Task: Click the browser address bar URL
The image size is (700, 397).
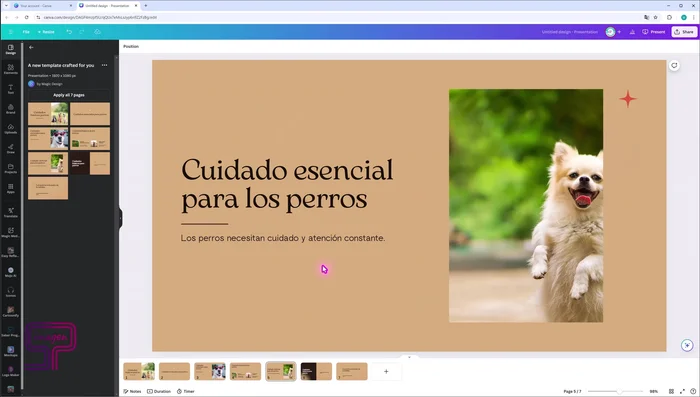Action: 100,17
